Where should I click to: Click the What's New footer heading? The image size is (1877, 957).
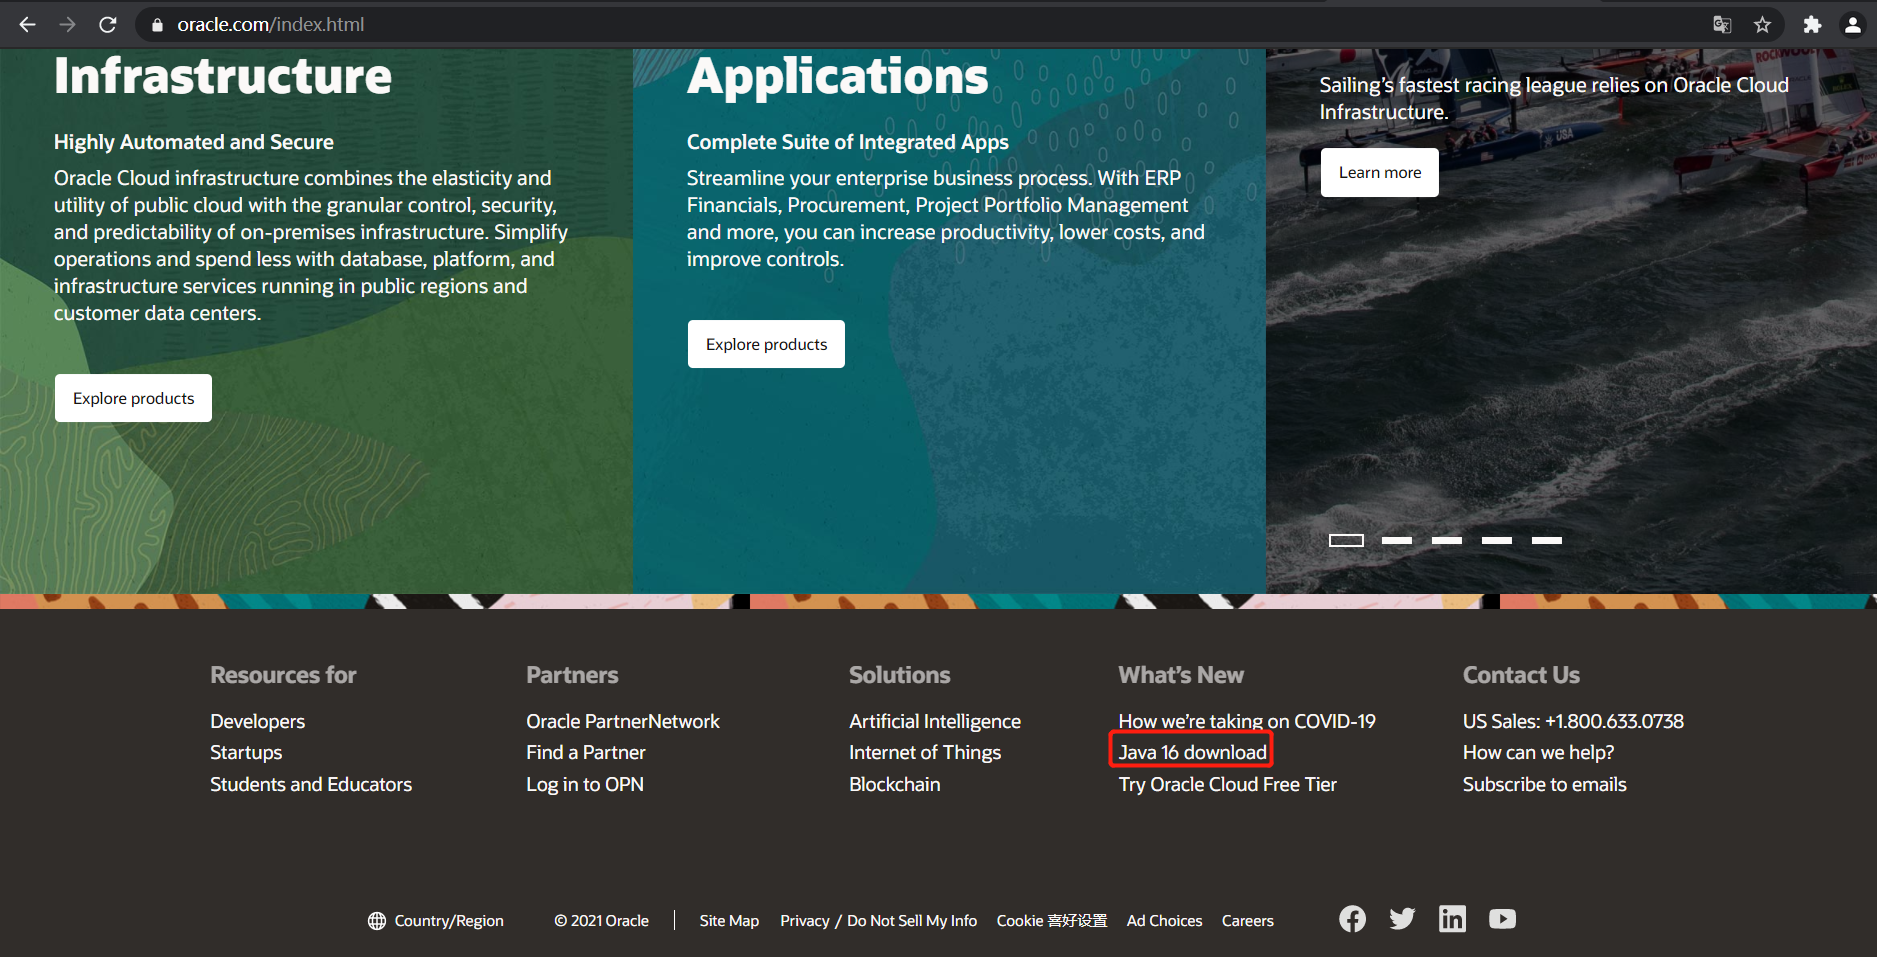coord(1181,675)
